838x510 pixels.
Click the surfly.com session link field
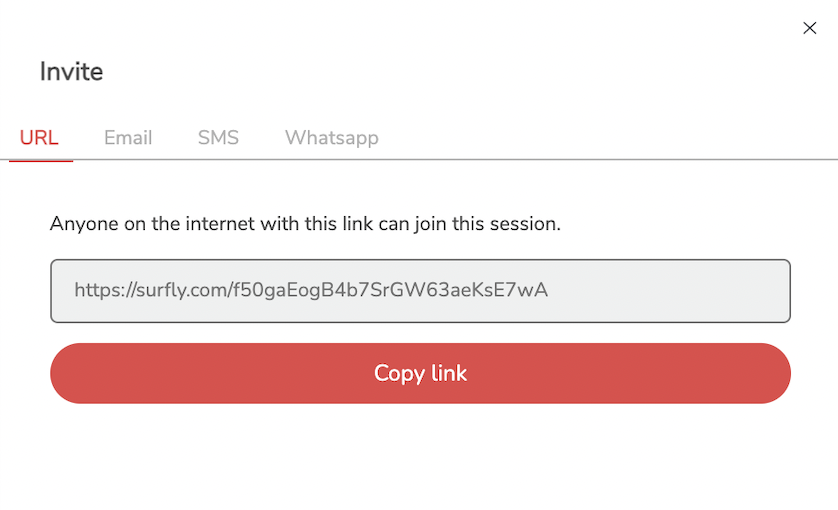pyautogui.click(x=420, y=291)
